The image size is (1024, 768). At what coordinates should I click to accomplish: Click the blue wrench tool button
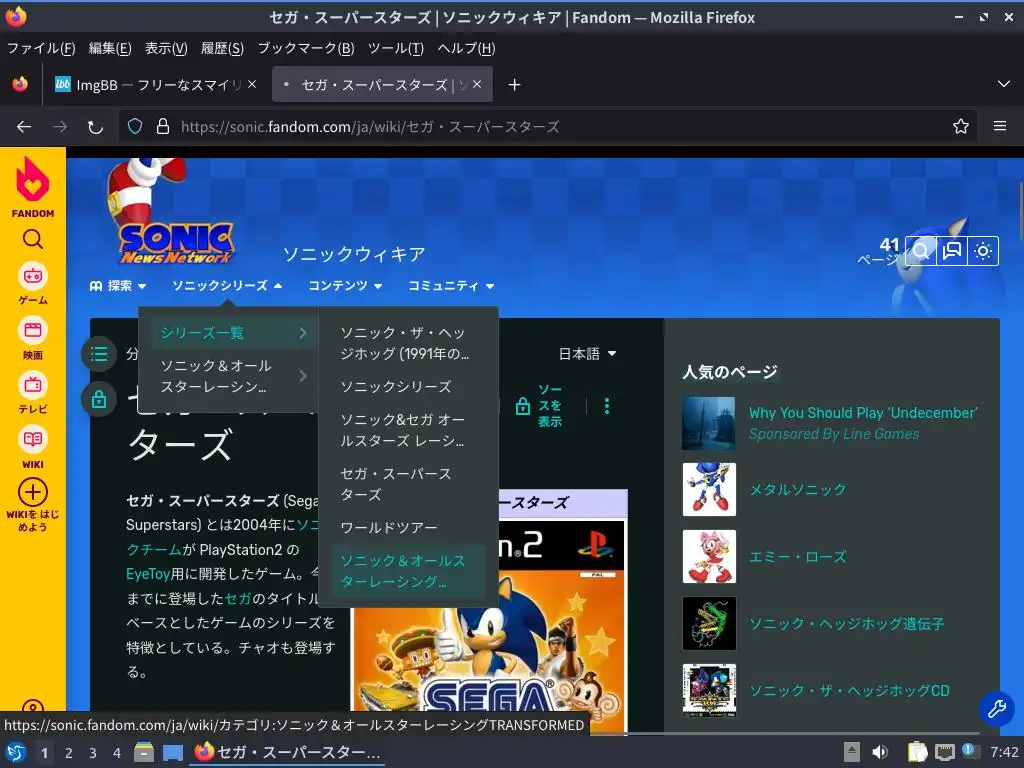(x=996, y=708)
